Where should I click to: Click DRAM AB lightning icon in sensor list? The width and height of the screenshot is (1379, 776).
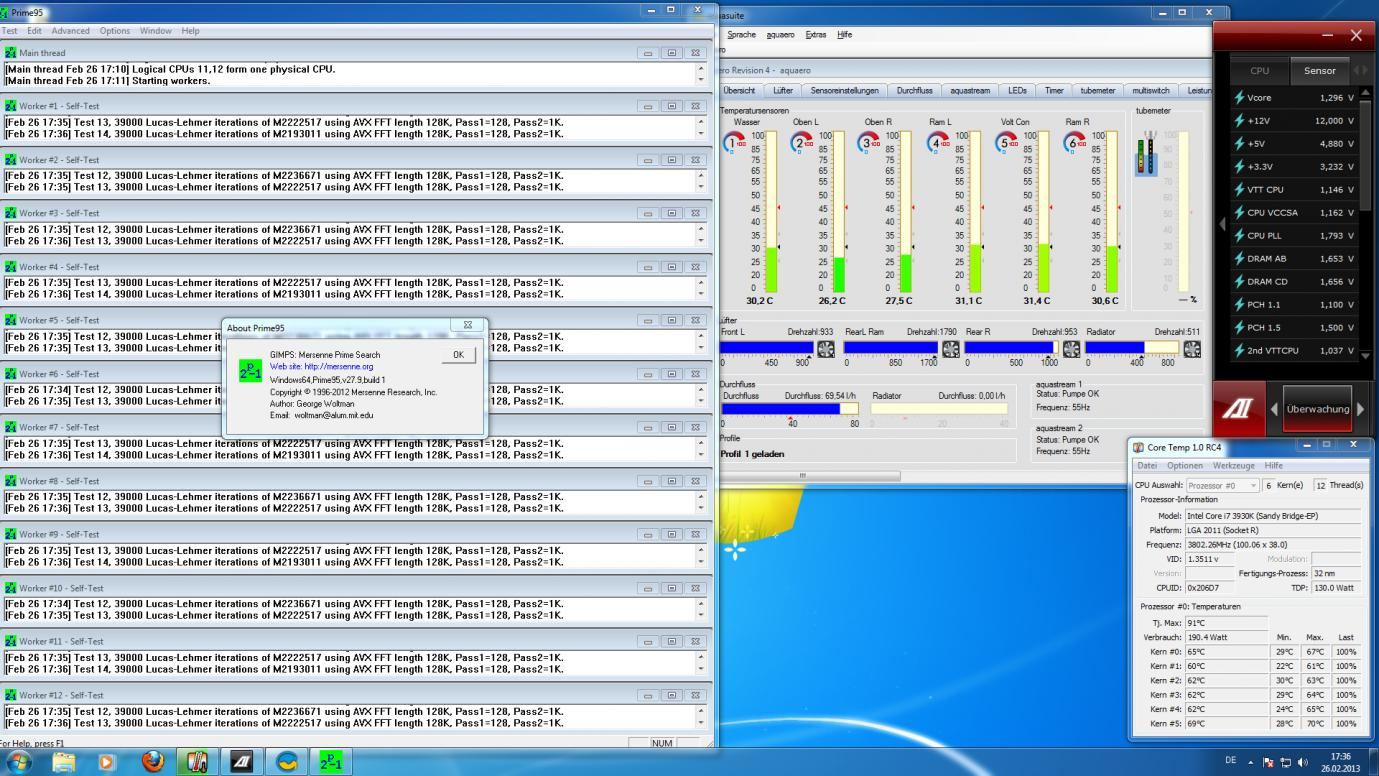(1240, 259)
